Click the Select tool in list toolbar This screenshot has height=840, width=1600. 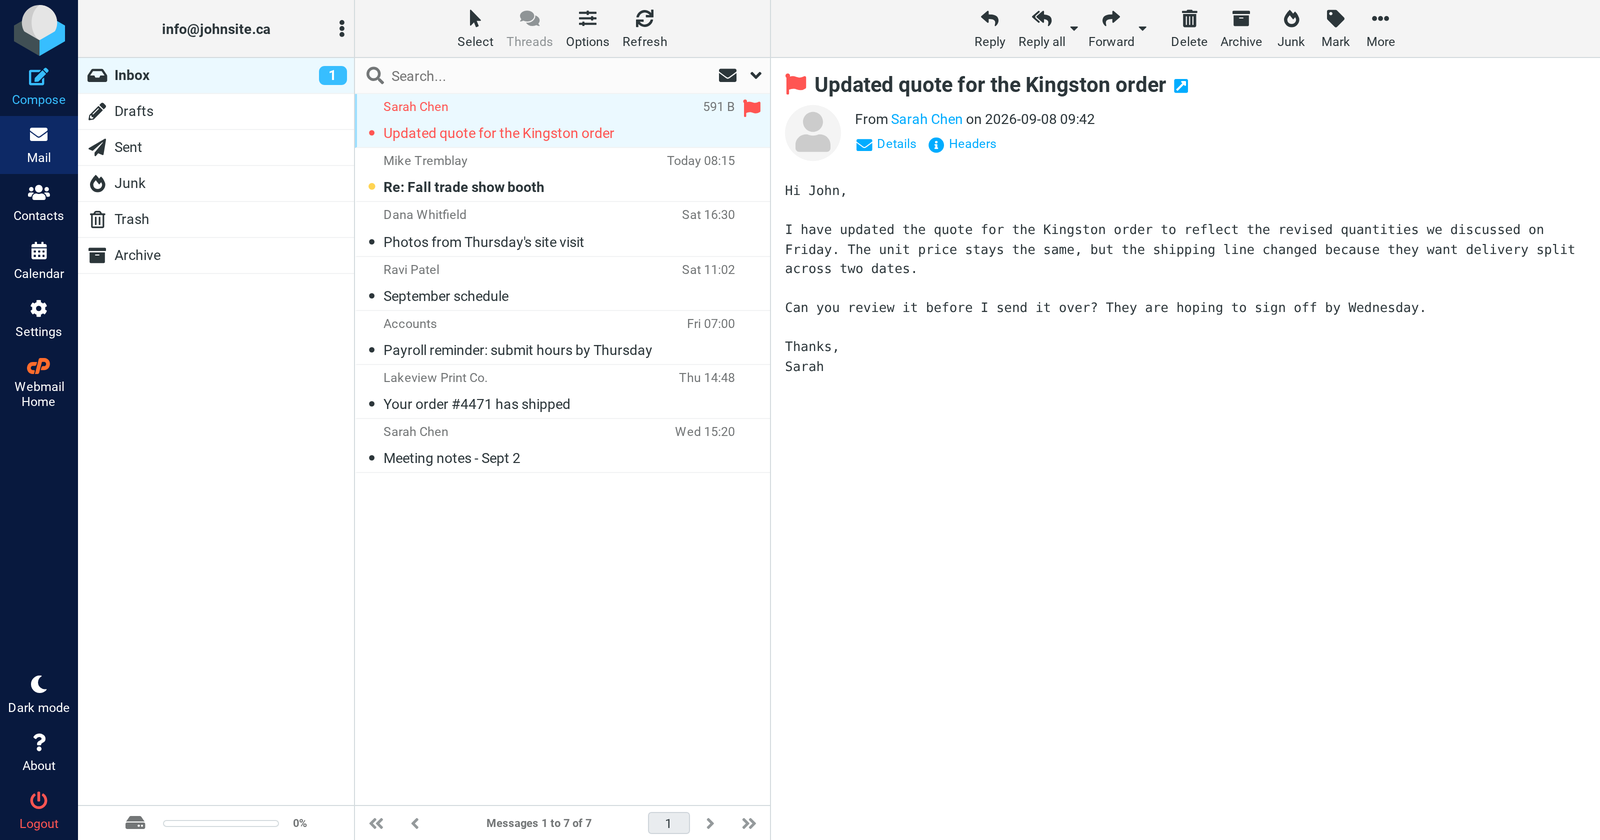point(475,29)
